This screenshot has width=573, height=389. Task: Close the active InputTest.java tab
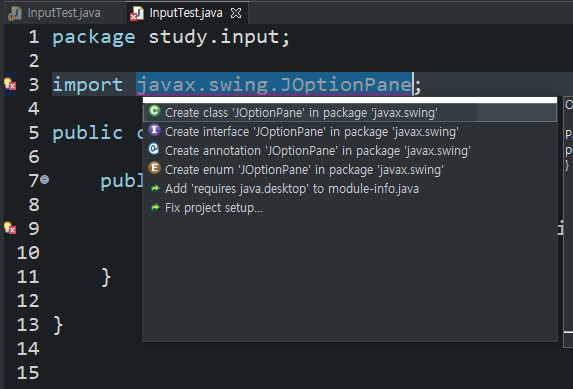click(236, 13)
